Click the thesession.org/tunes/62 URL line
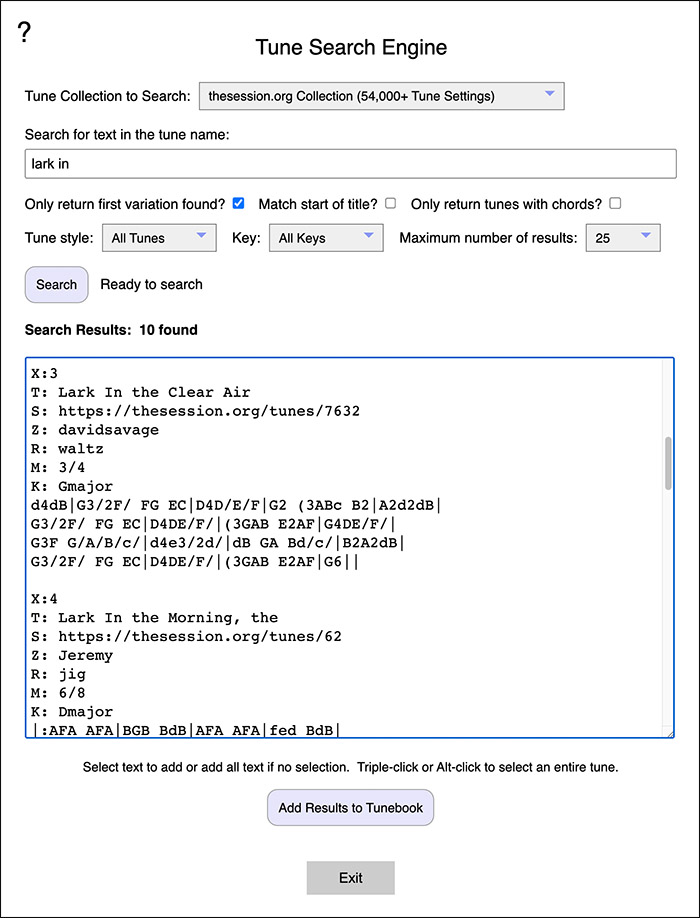This screenshot has height=918, width=700. [187, 636]
